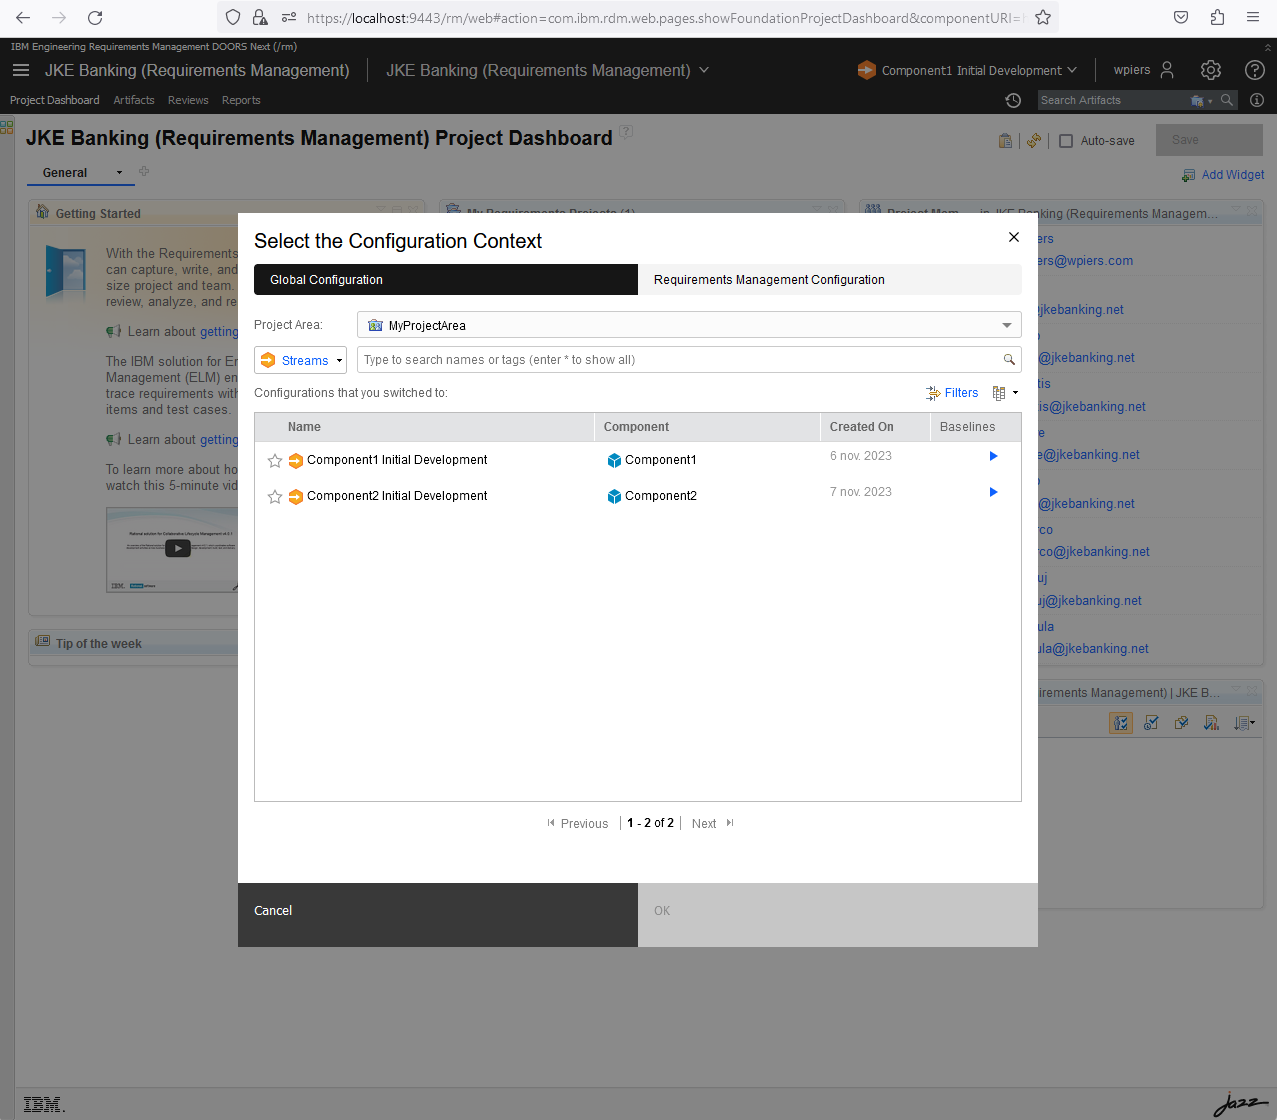Show baselines for Component1 Initial Development
The height and width of the screenshot is (1120, 1277).
pos(993,456)
